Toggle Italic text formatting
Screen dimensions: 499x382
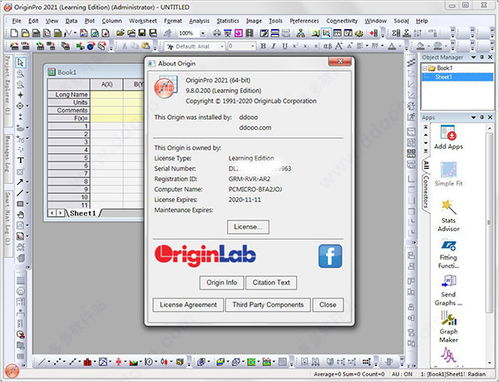274,46
